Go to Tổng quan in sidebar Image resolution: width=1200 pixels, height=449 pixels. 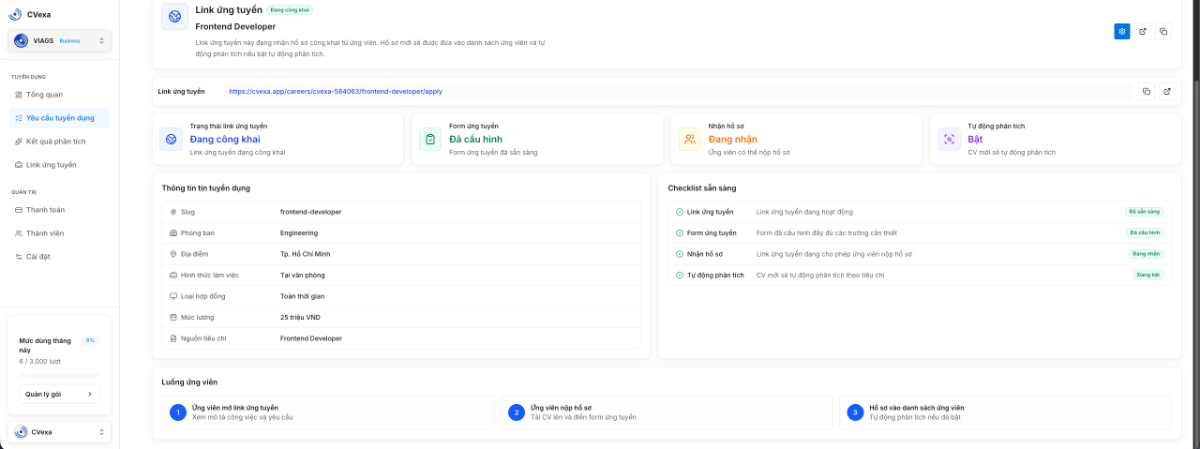click(x=59, y=94)
